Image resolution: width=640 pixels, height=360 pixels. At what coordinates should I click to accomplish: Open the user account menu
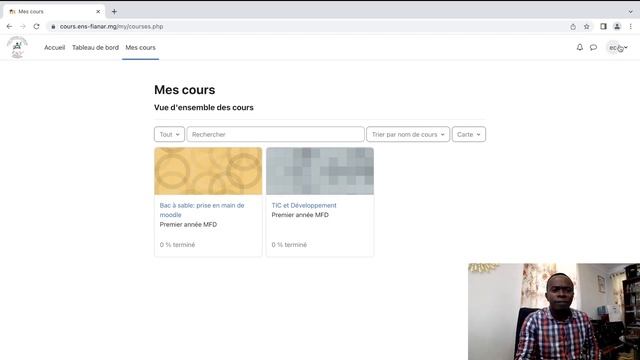(x=617, y=48)
